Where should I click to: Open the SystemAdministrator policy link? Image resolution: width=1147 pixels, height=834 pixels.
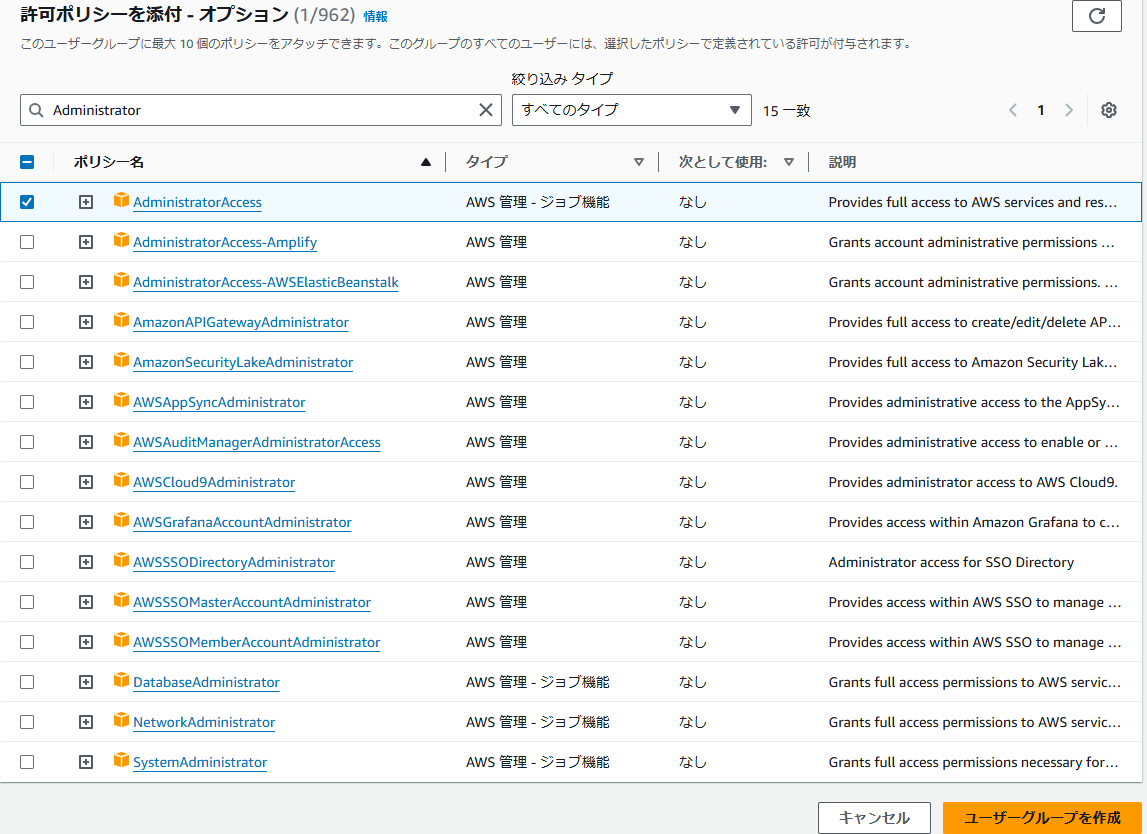[x=200, y=762]
